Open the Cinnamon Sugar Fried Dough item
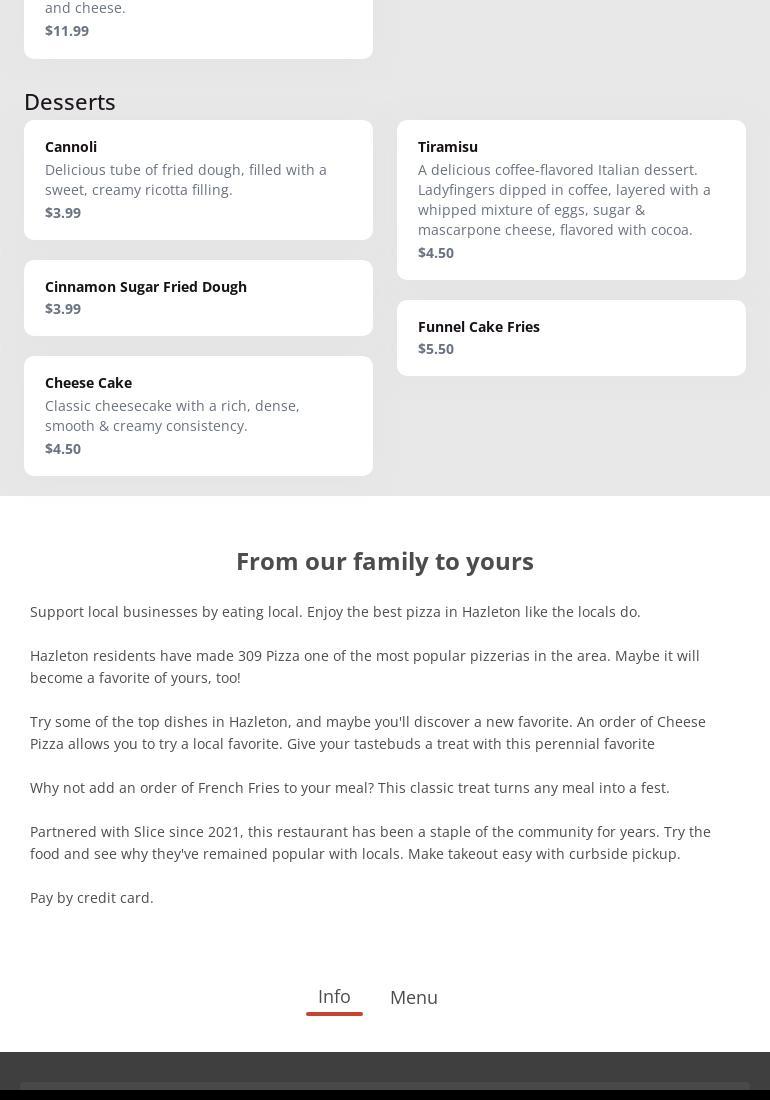 (x=146, y=287)
